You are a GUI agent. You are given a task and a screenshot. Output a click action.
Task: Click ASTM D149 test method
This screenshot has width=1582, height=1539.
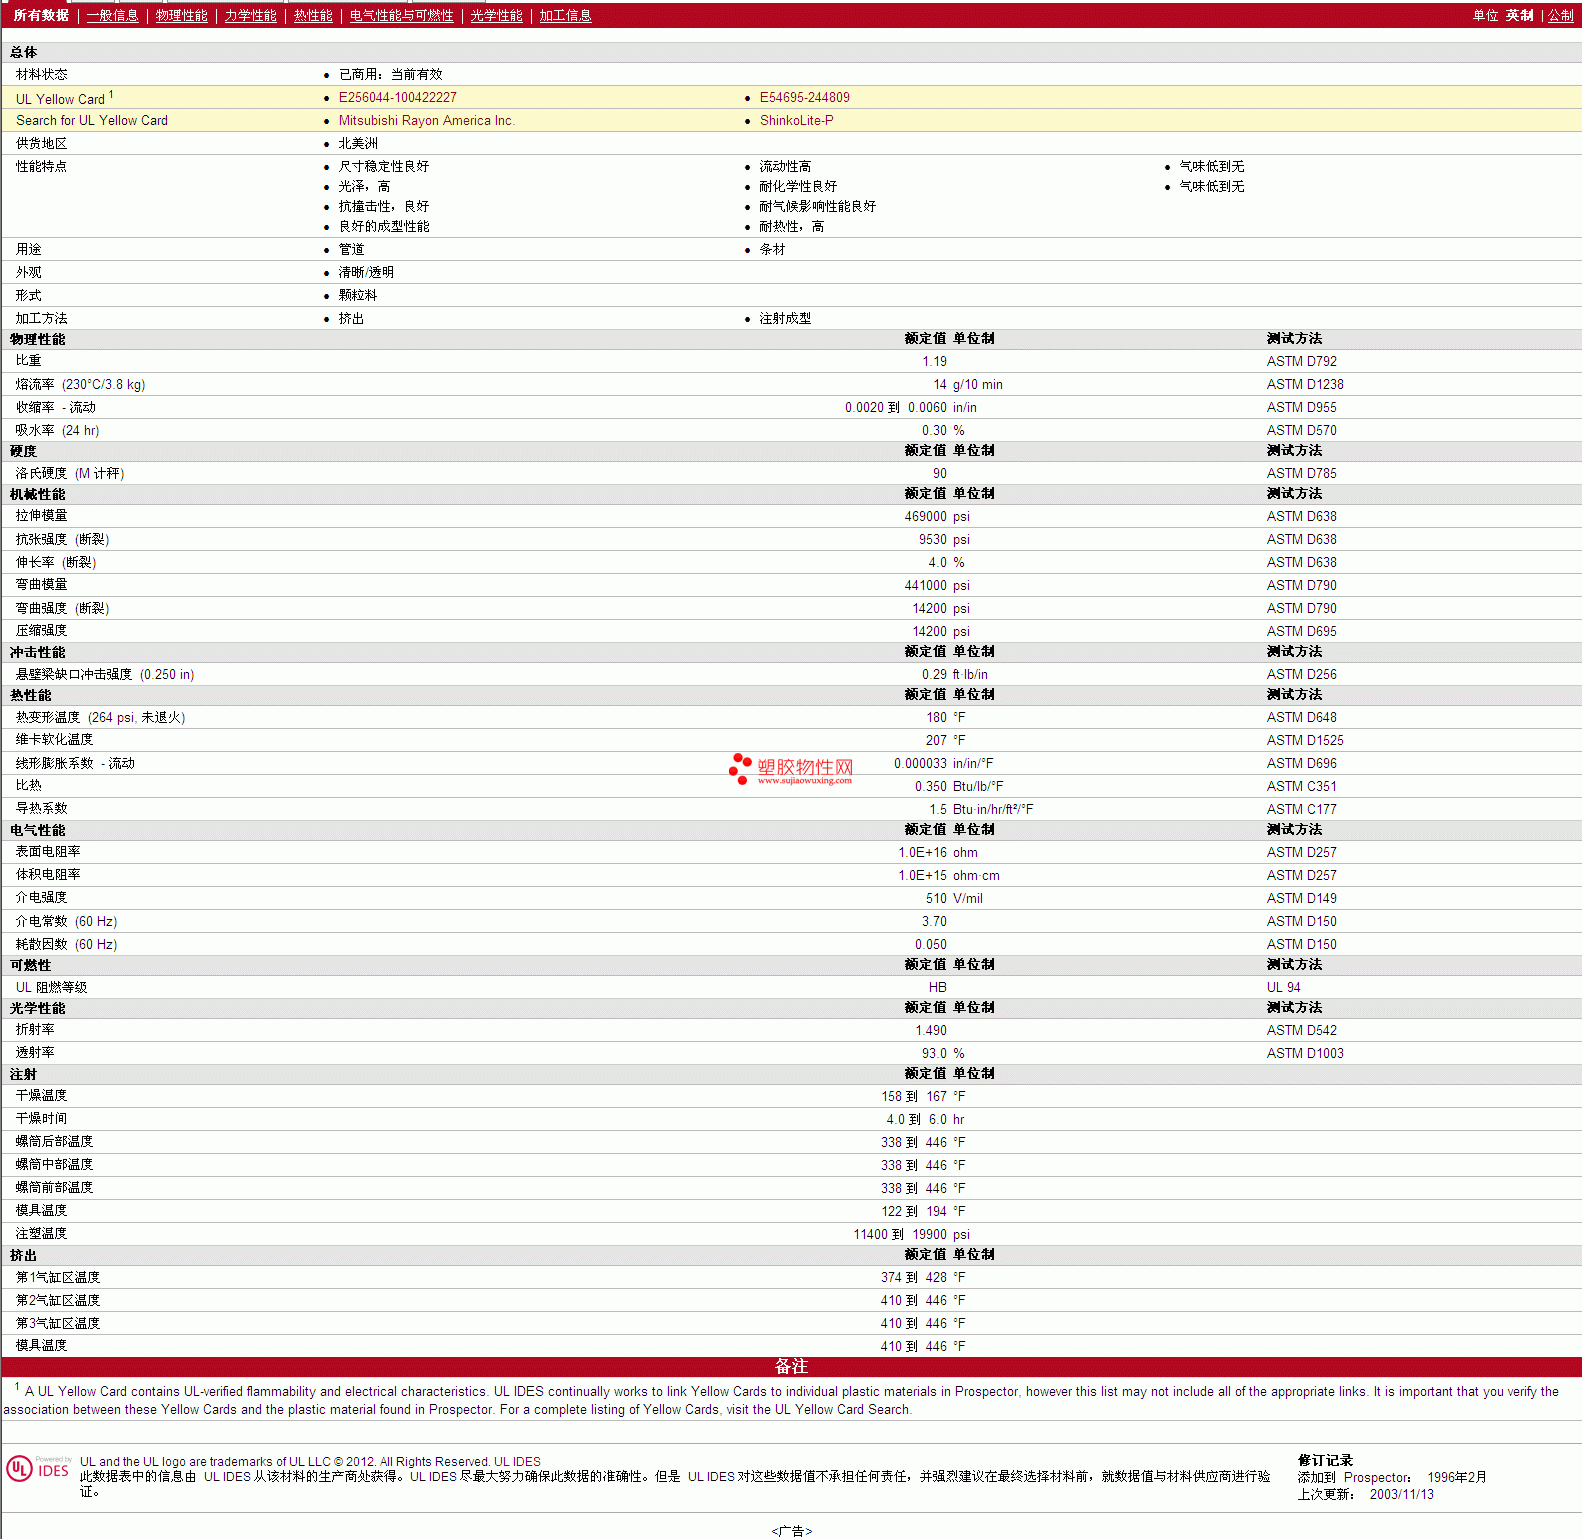click(1301, 899)
